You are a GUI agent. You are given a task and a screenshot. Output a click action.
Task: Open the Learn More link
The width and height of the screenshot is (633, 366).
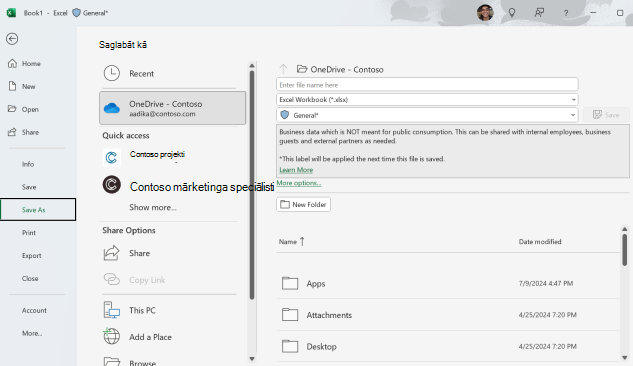[296, 170]
